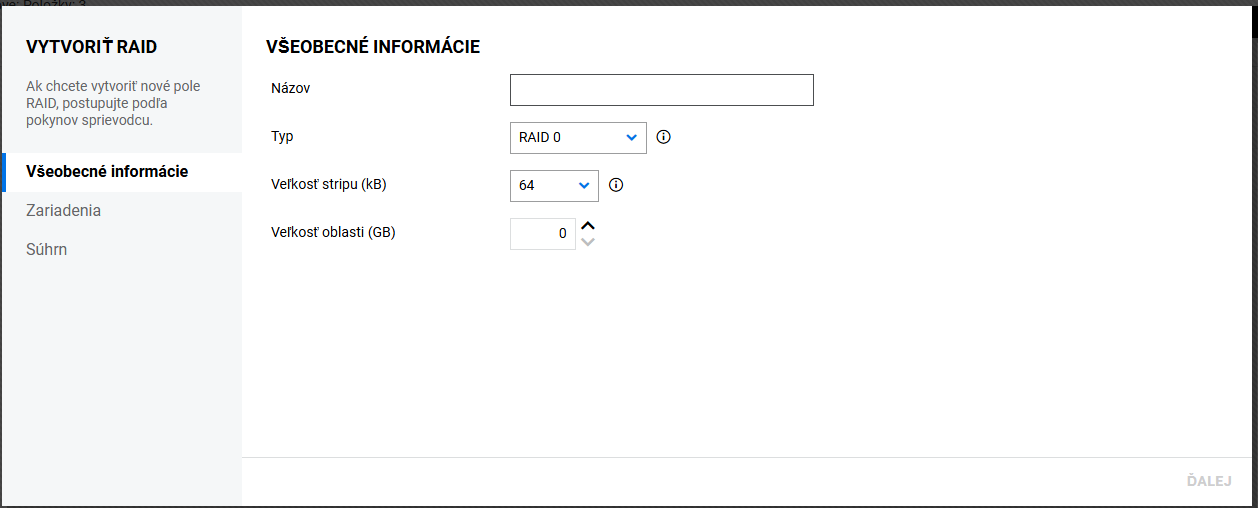1258x508 pixels.
Task: Decrease Veľkosť oblasti with down arrow
Action: point(588,241)
